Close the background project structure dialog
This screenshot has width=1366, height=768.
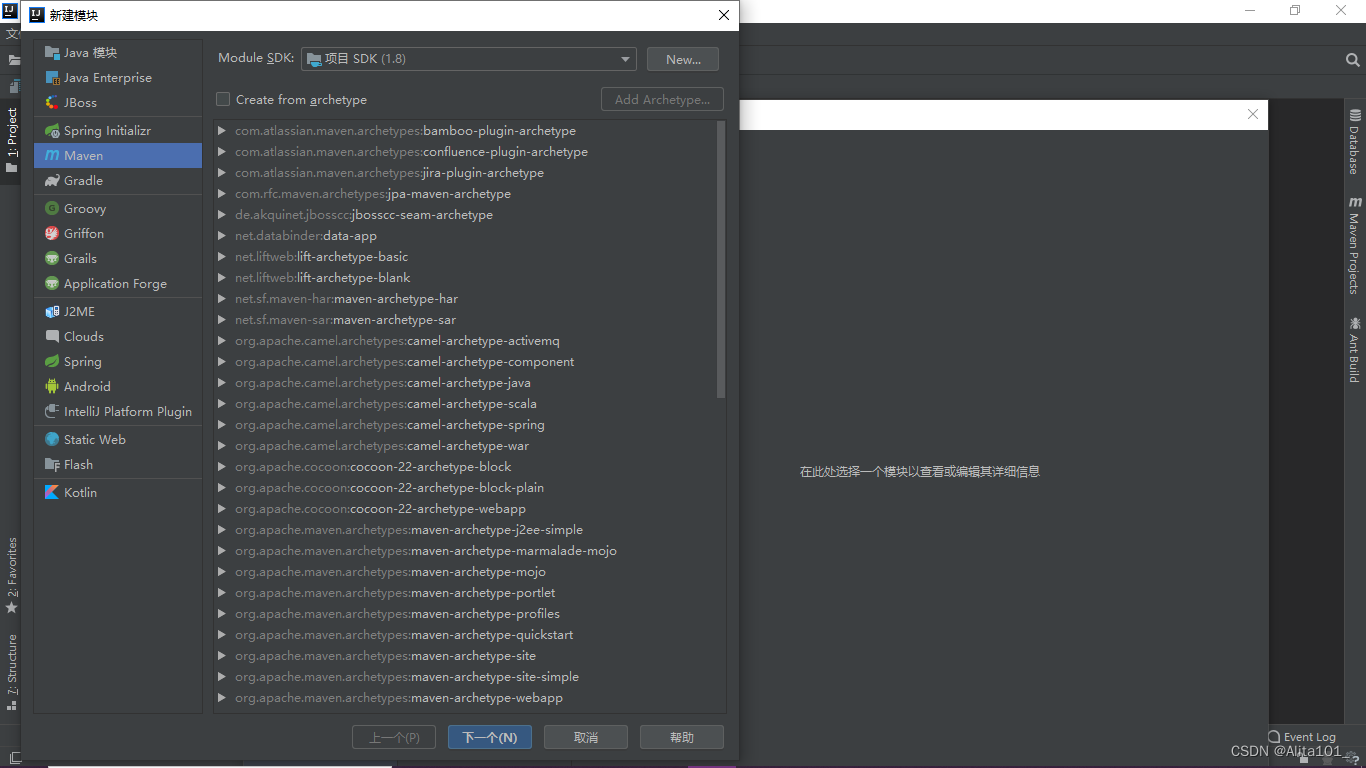(1253, 115)
